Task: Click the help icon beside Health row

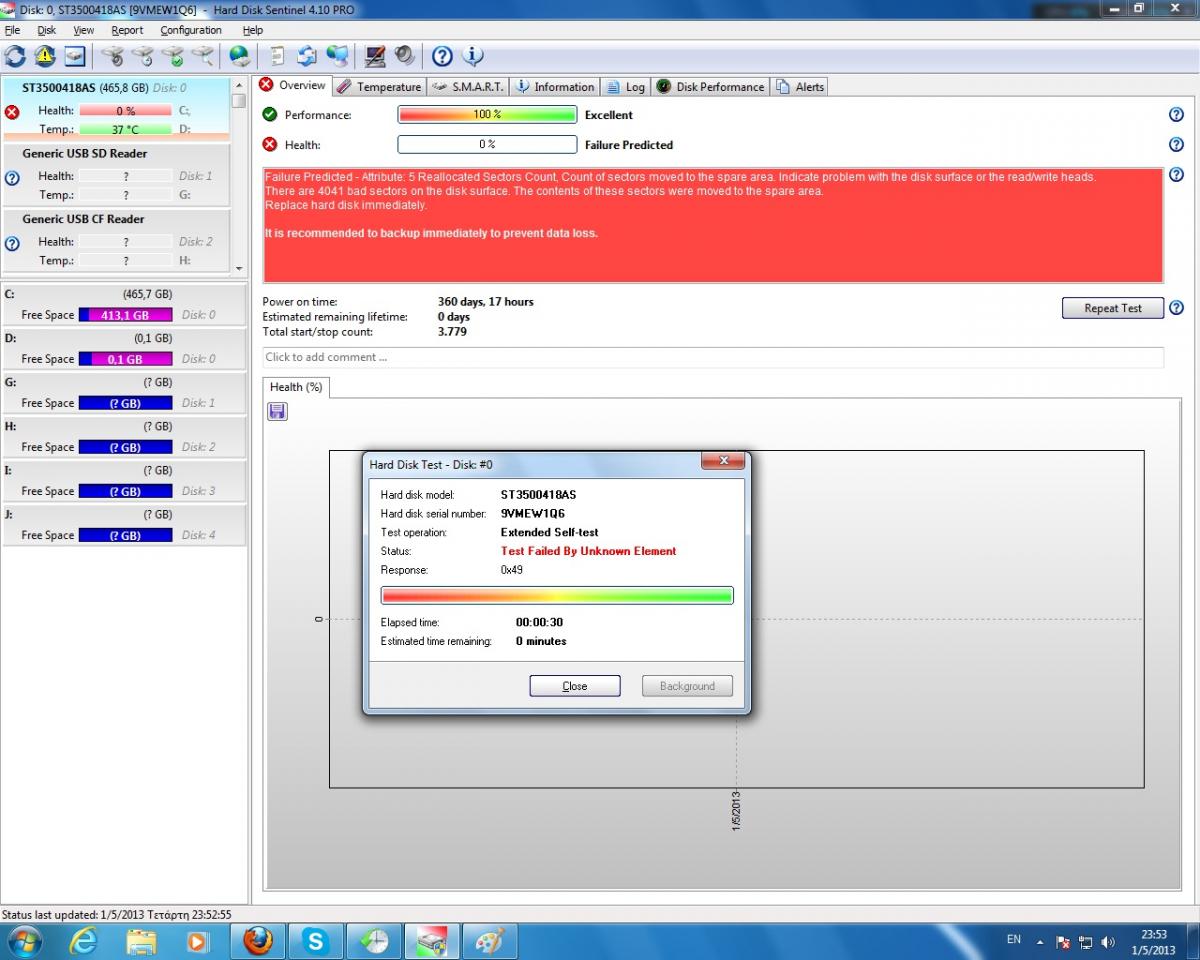Action: 1176,145
